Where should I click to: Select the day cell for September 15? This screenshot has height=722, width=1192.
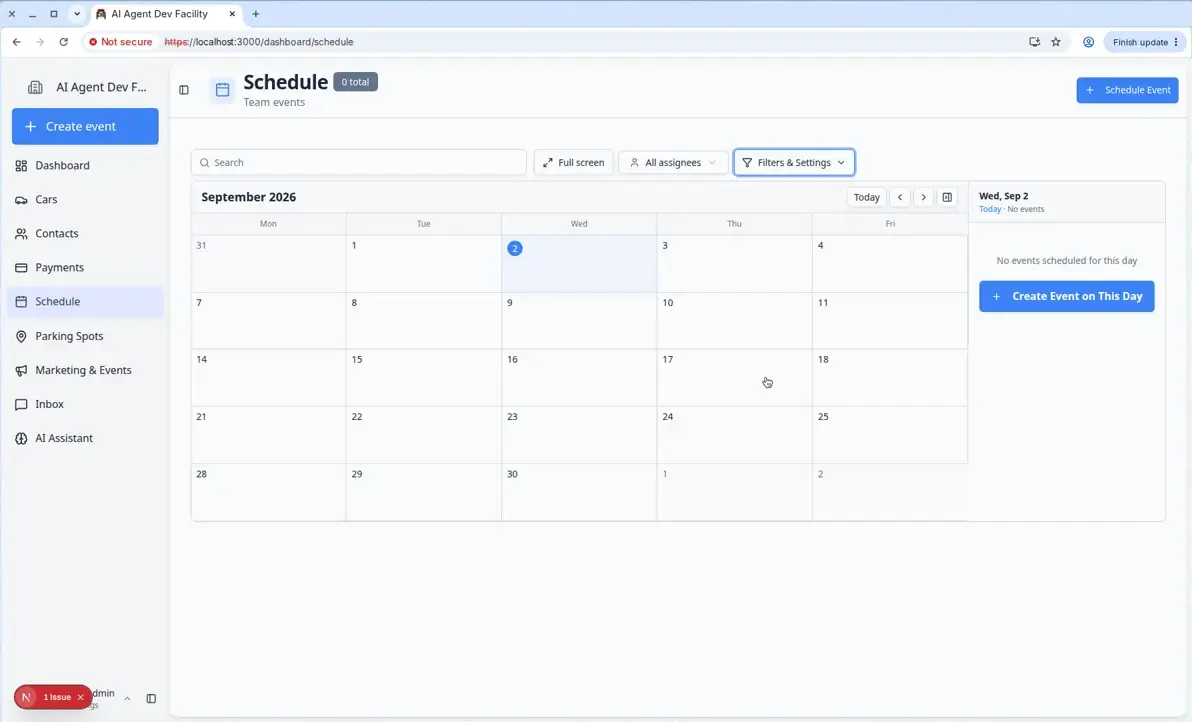pyautogui.click(x=423, y=378)
